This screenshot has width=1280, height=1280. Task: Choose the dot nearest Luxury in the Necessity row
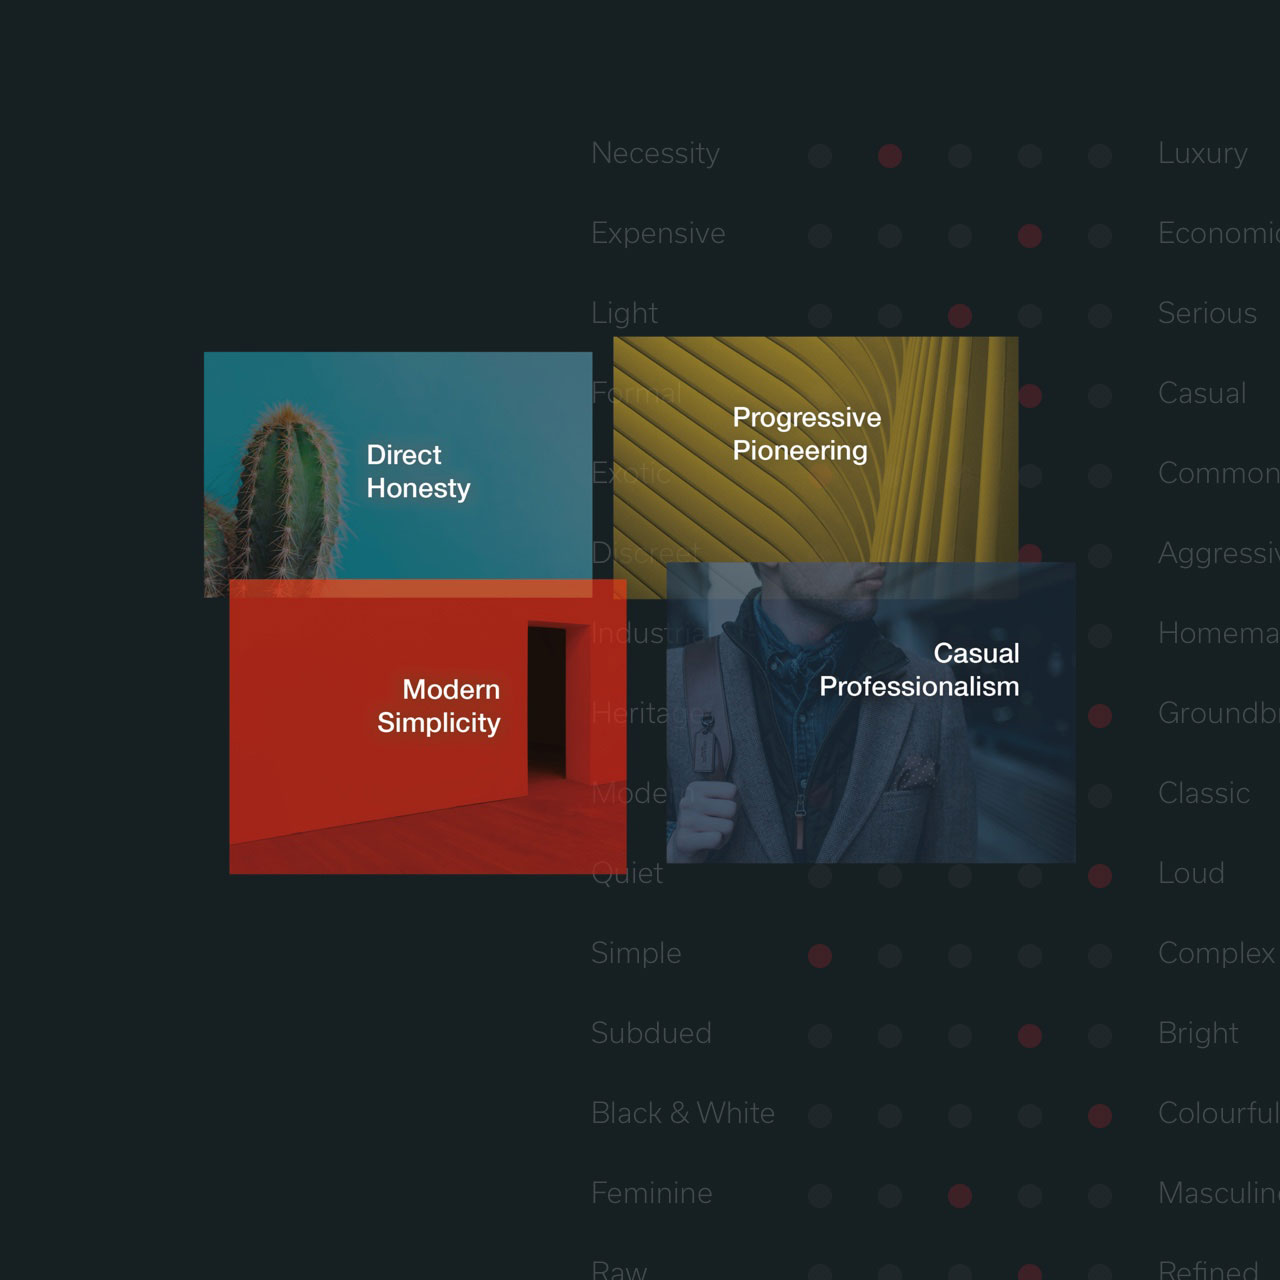click(x=1100, y=155)
